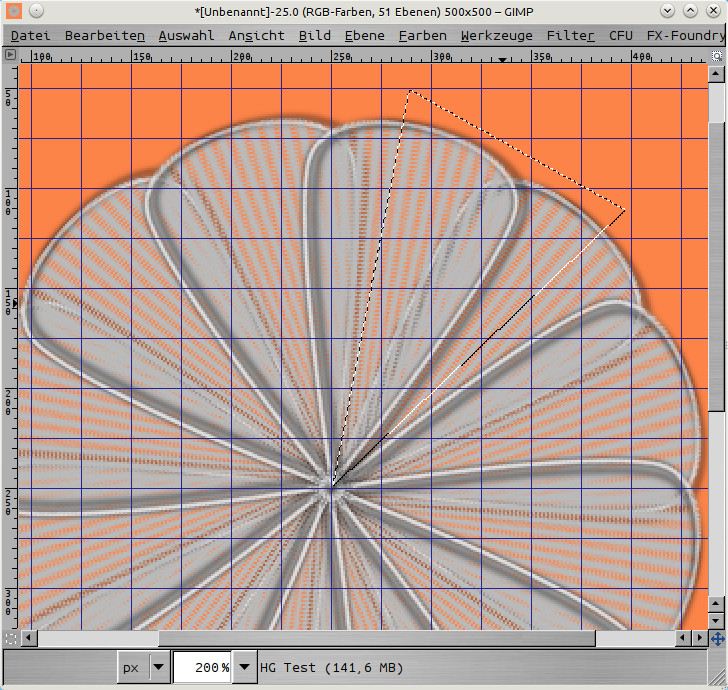Open the image menu button at ruler origin
The height and width of the screenshot is (690, 728).
tap(10, 56)
